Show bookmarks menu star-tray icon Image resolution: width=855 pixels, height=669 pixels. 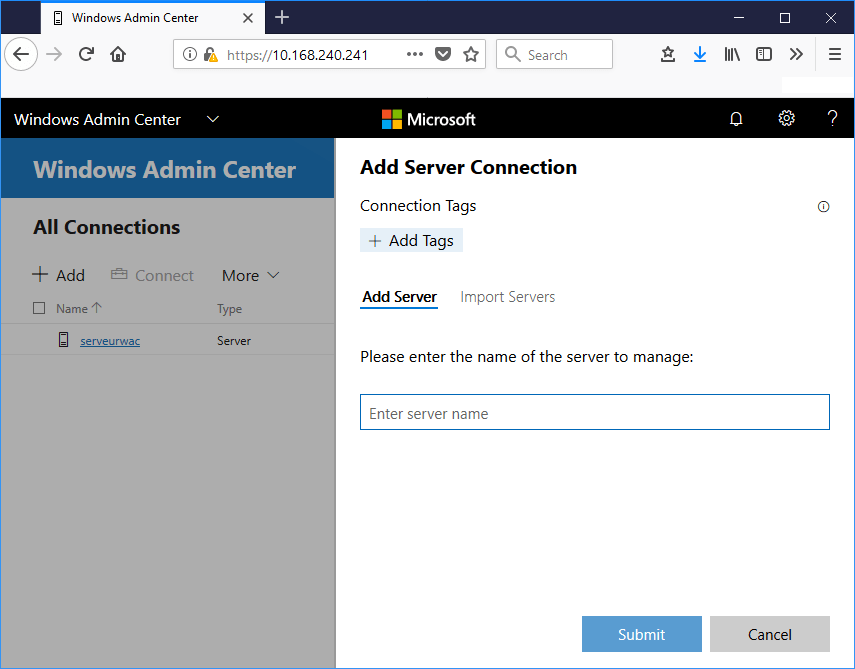click(668, 54)
